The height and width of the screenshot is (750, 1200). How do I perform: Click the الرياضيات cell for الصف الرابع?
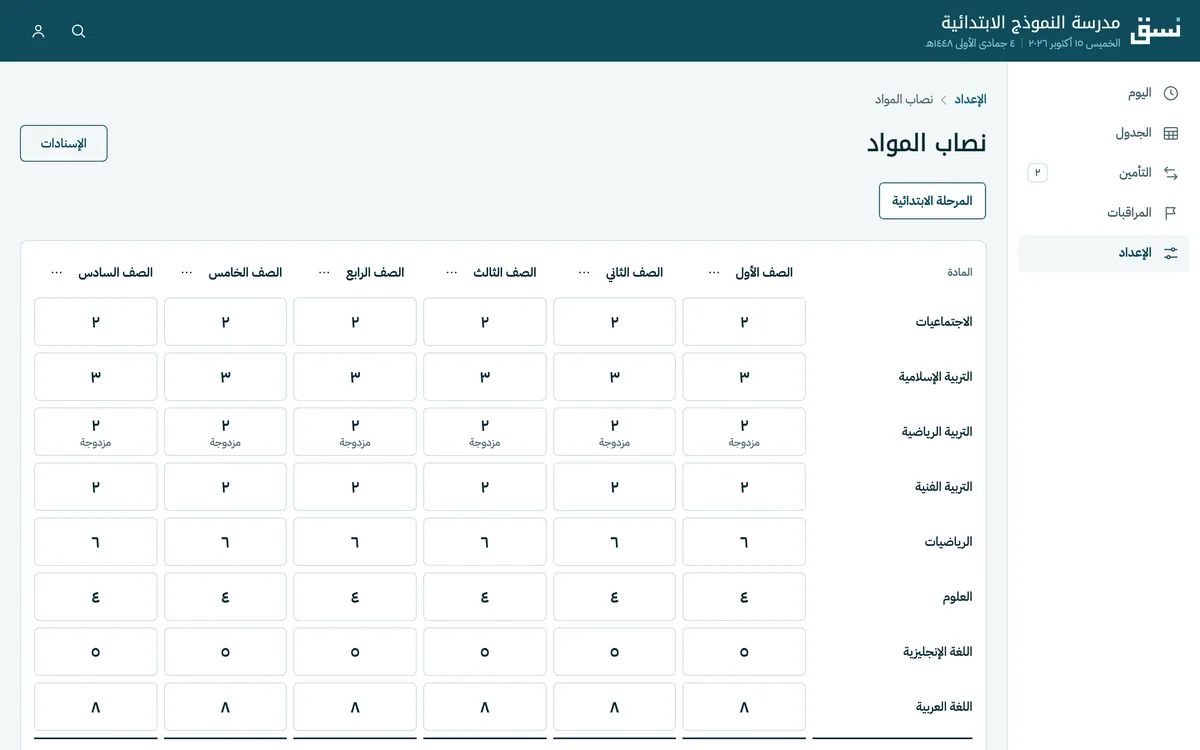(355, 542)
